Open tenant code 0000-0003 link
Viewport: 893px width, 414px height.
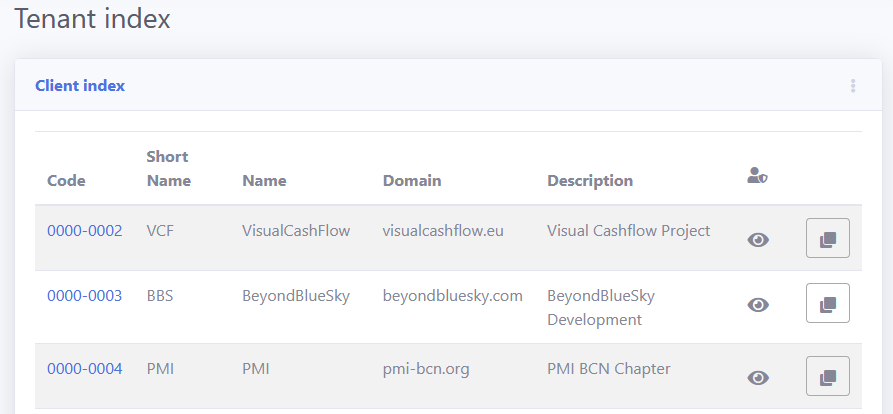(85, 296)
